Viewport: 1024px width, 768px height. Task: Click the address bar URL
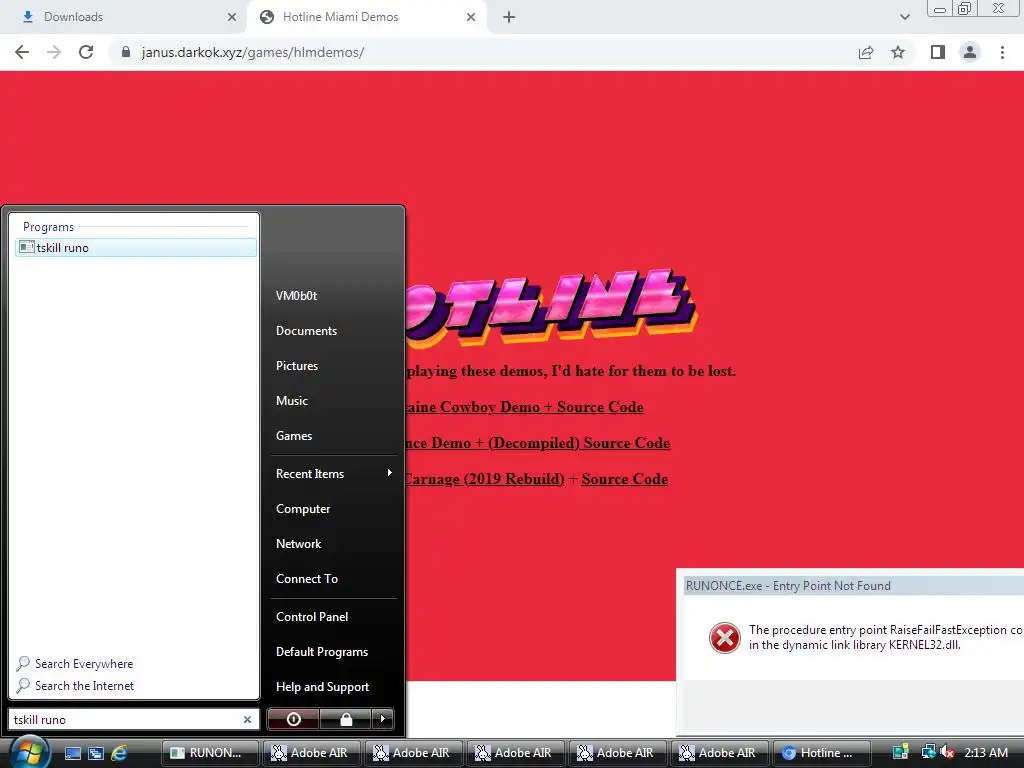click(x=253, y=52)
